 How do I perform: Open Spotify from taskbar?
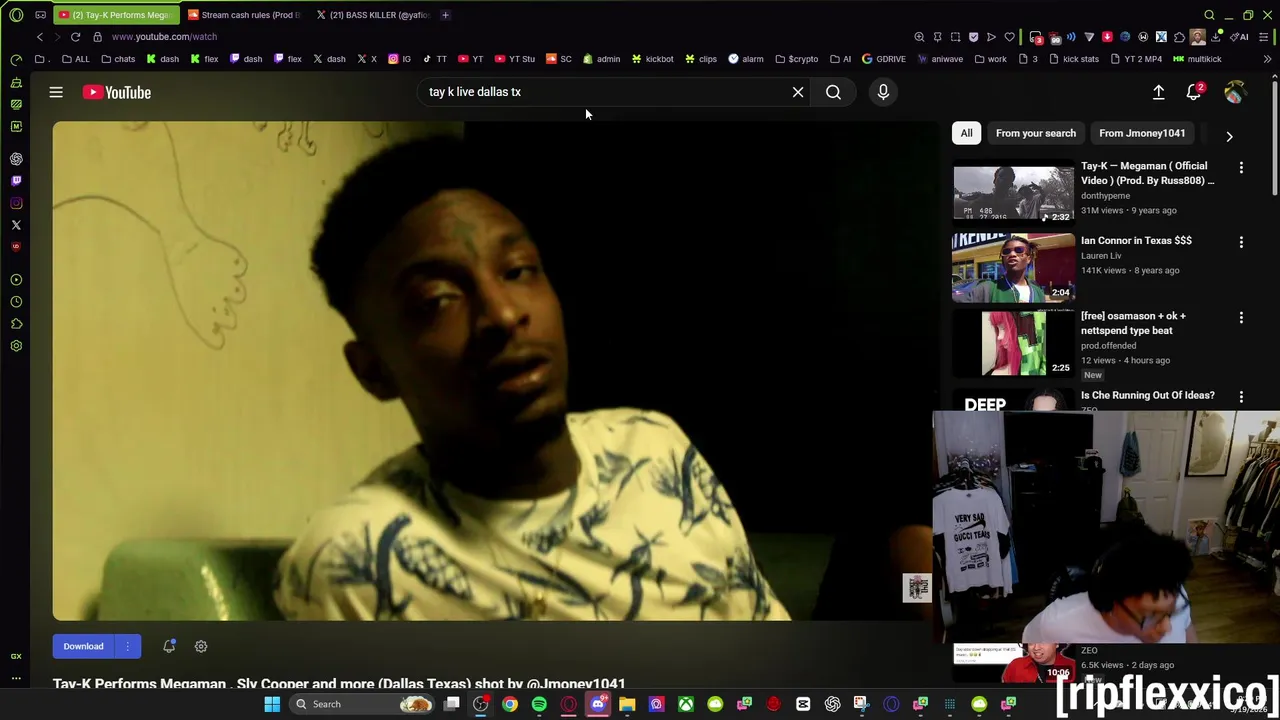539,704
